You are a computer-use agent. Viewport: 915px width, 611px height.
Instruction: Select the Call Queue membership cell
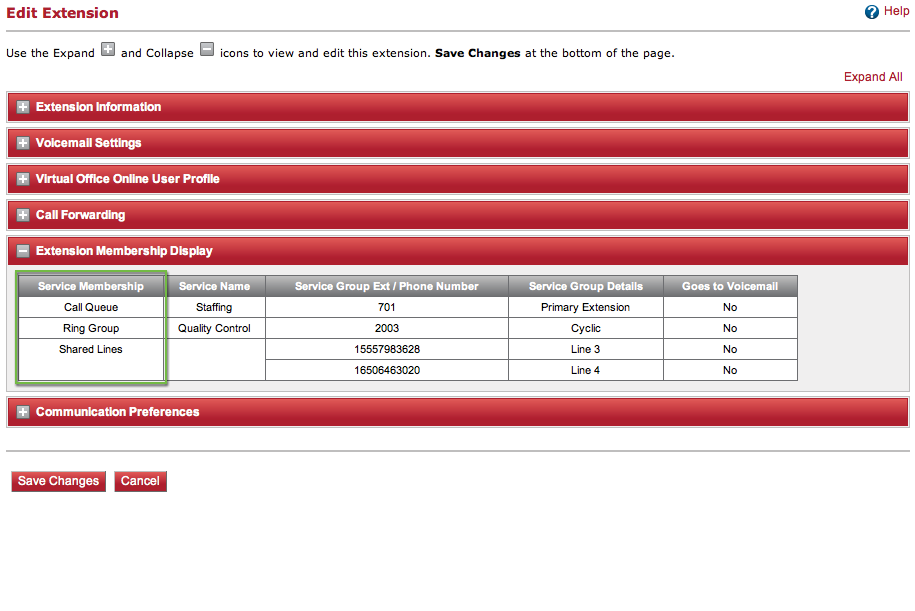[x=91, y=307]
